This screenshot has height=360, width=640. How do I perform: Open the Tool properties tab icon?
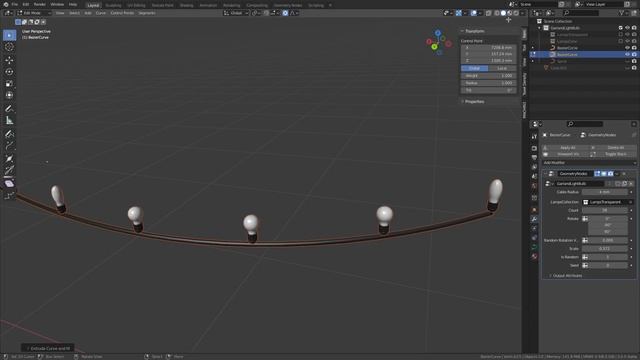click(534, 137)
